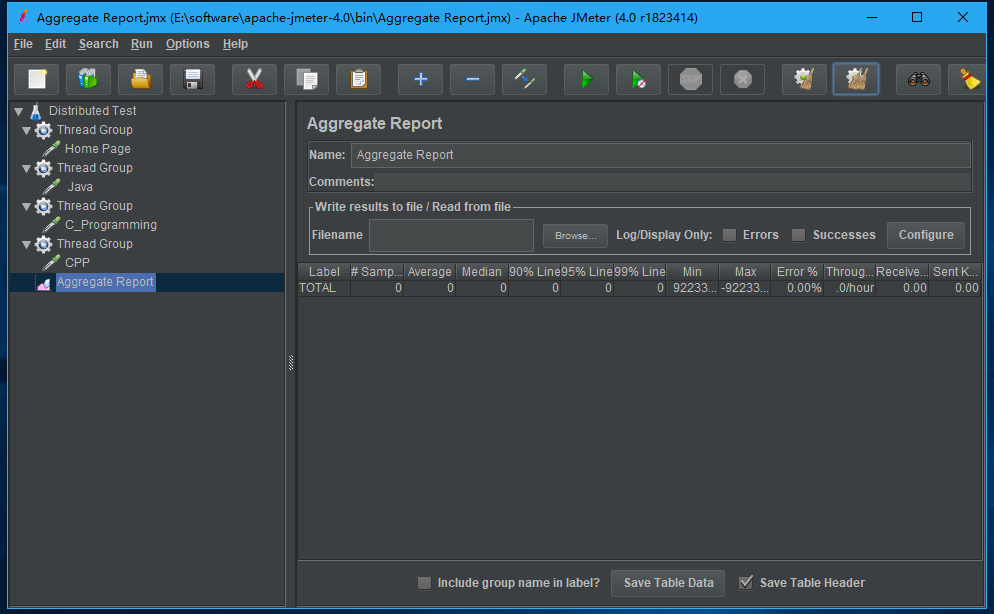This screenshot has height=614, width=994.
Task: Open Search with binoculars icon
Action: click(918, 79)
